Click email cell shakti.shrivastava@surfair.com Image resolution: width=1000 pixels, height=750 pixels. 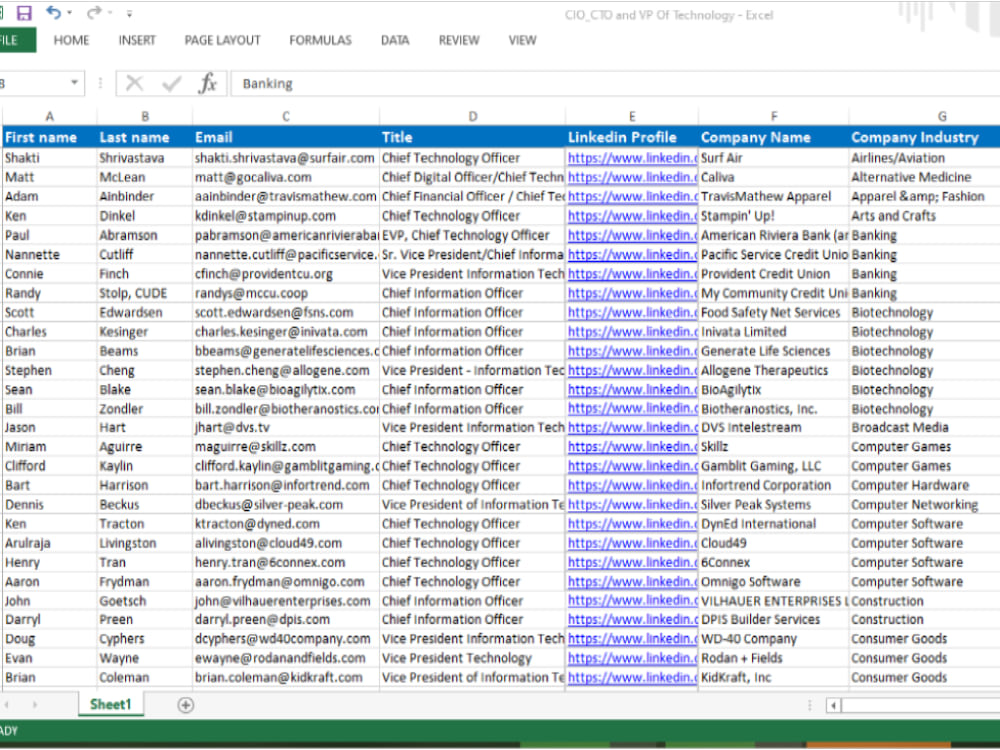(x=286, y=158)
